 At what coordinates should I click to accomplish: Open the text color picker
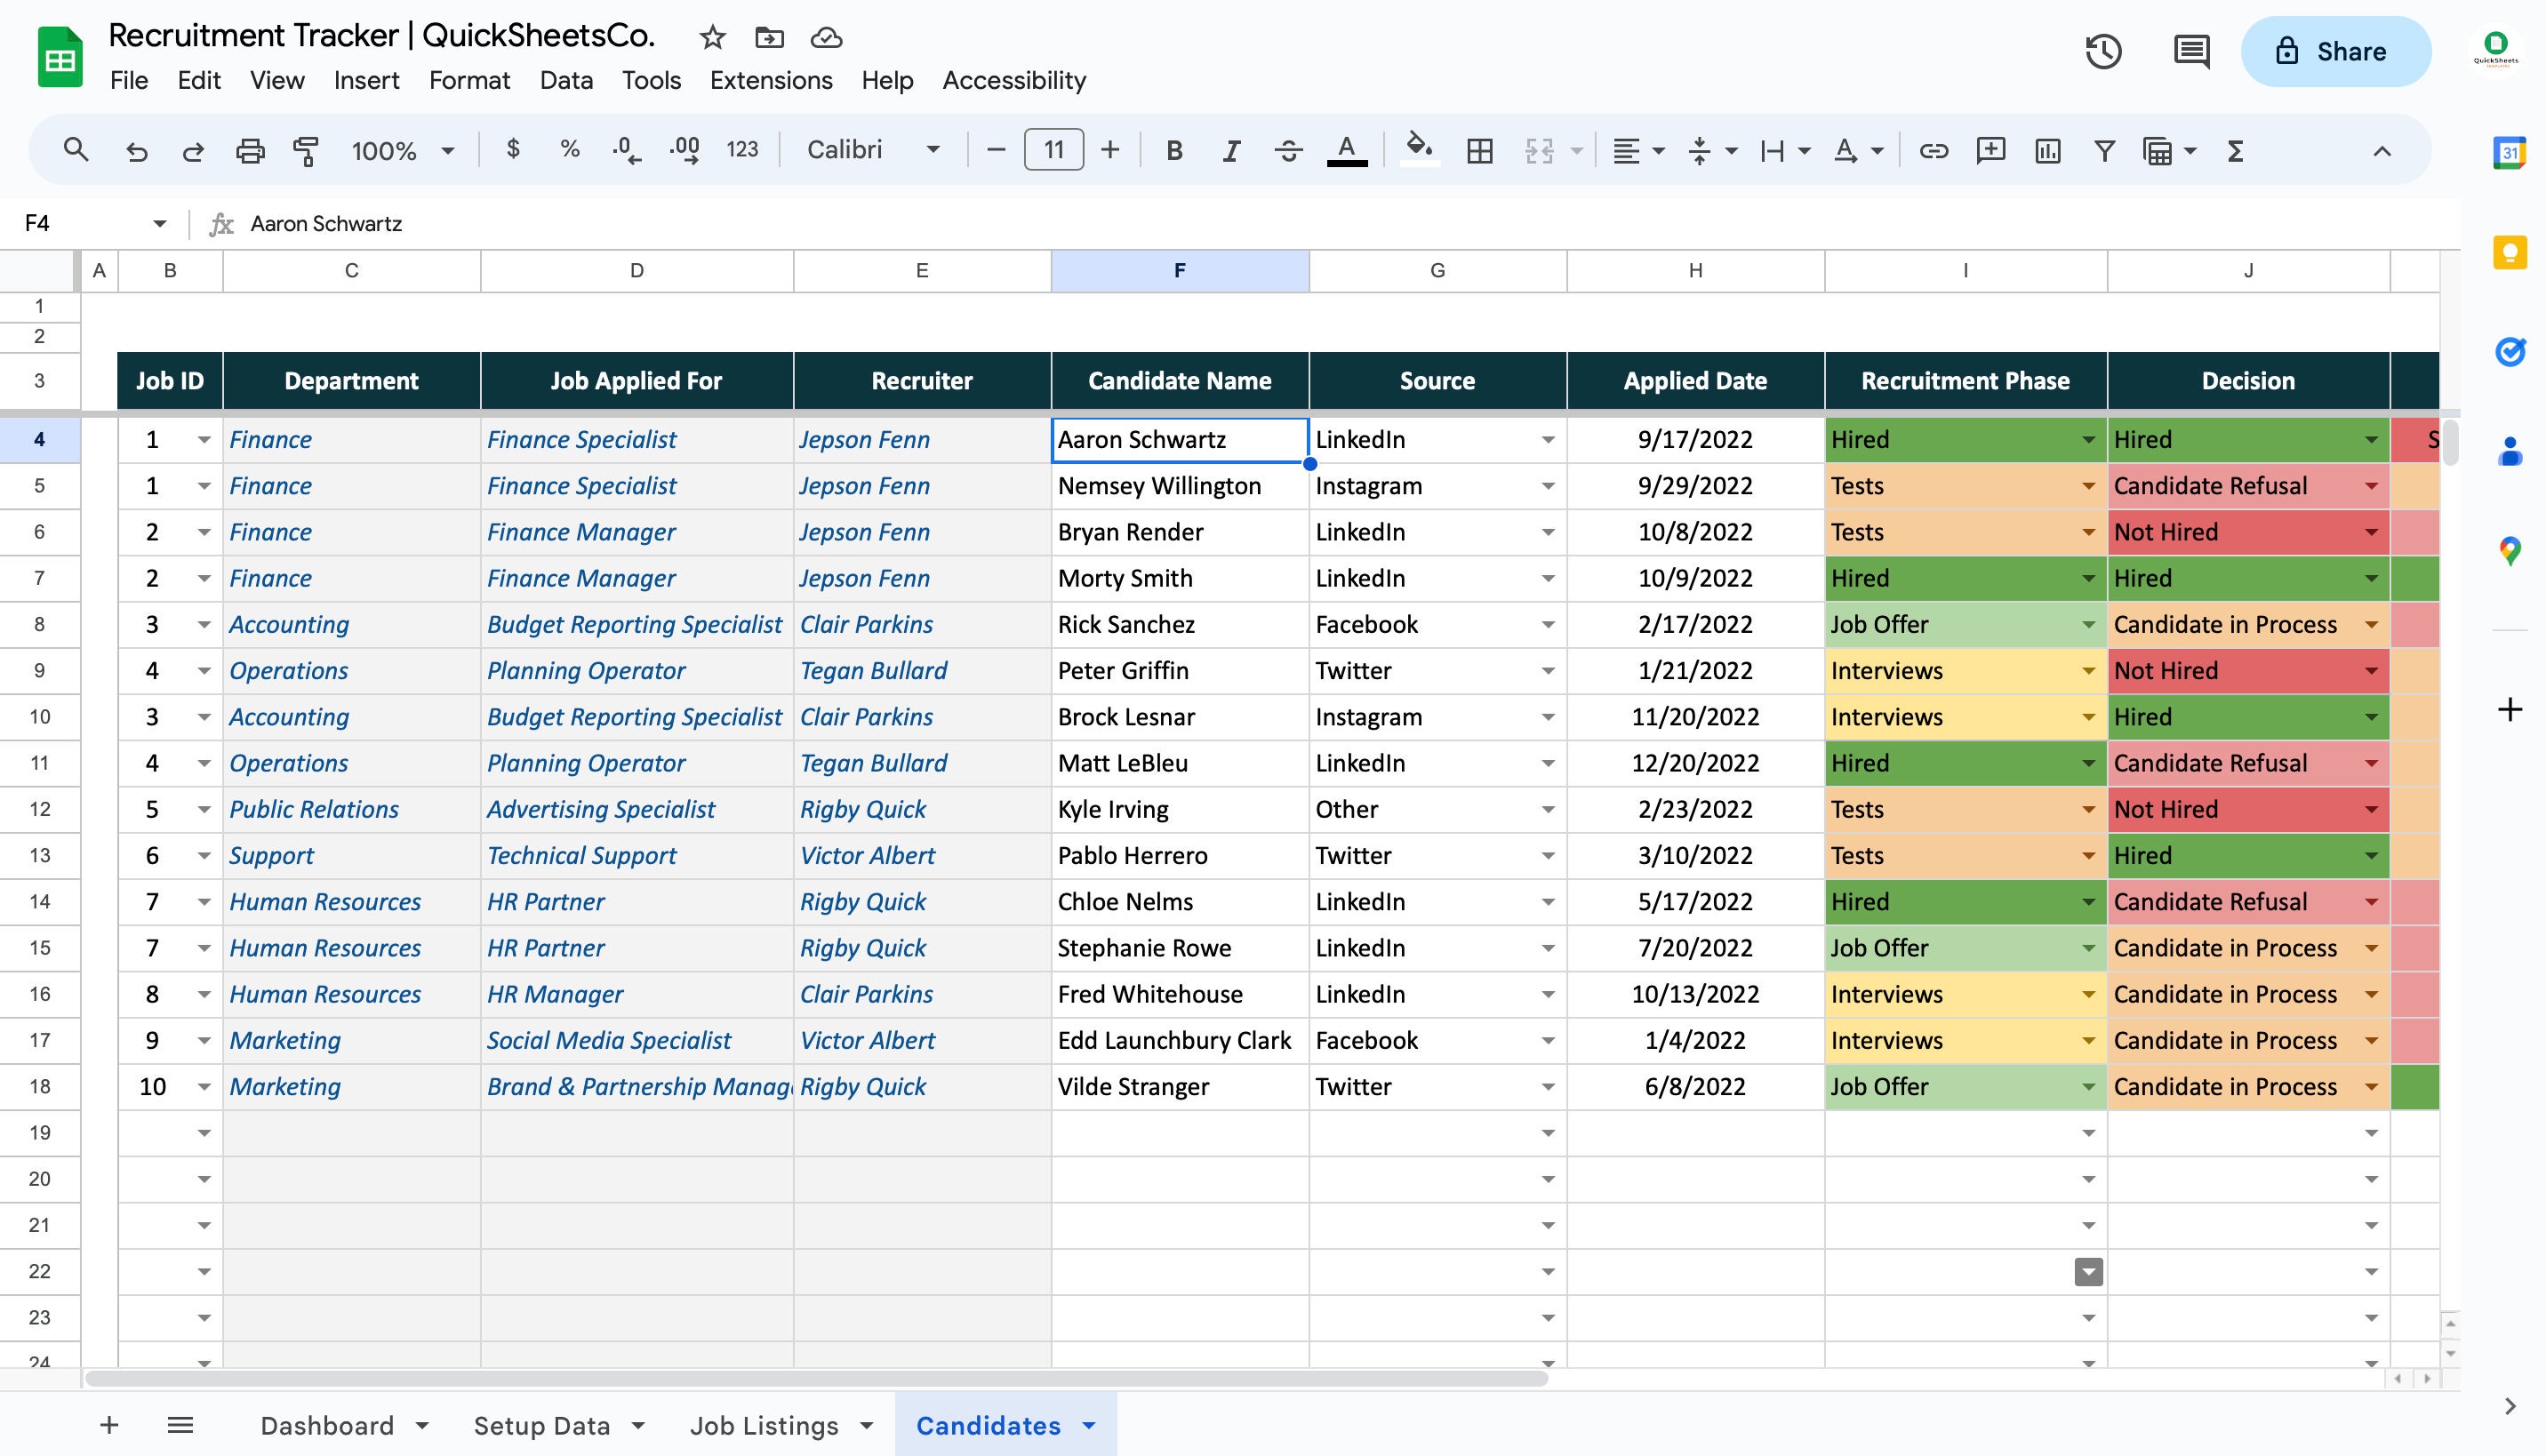click(1346, 150)
